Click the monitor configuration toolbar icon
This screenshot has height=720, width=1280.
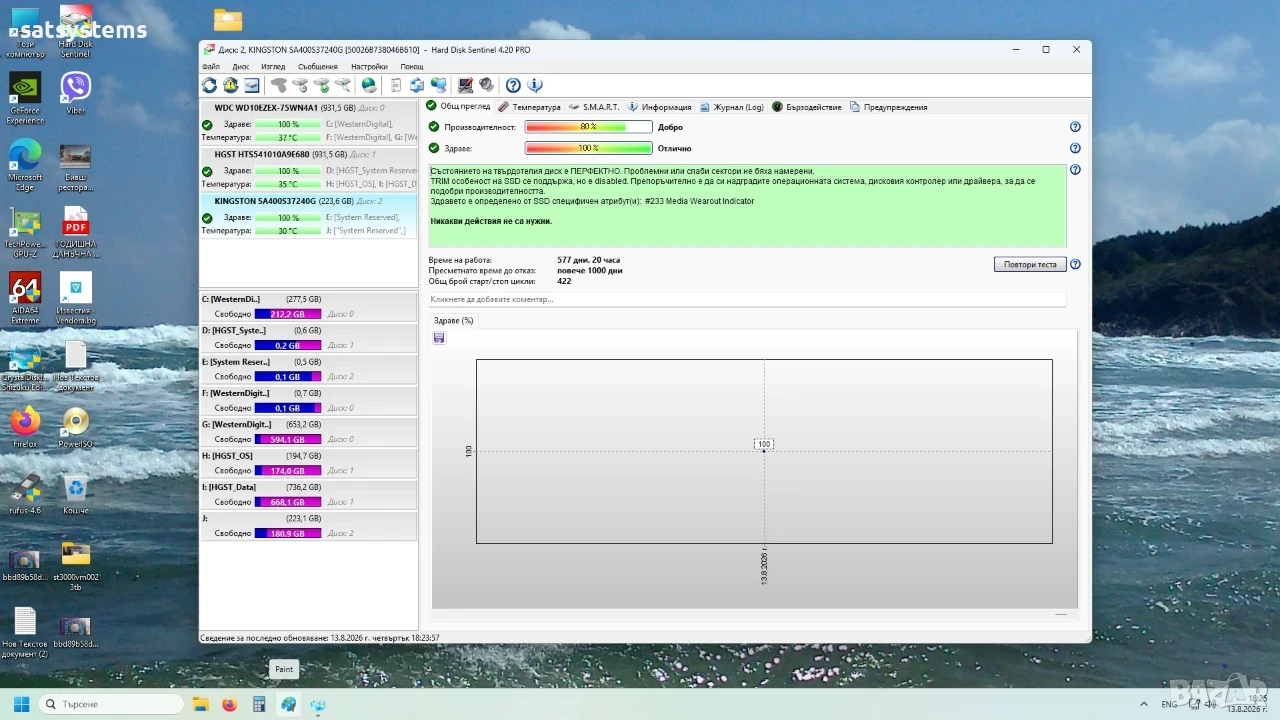[465, 85]
